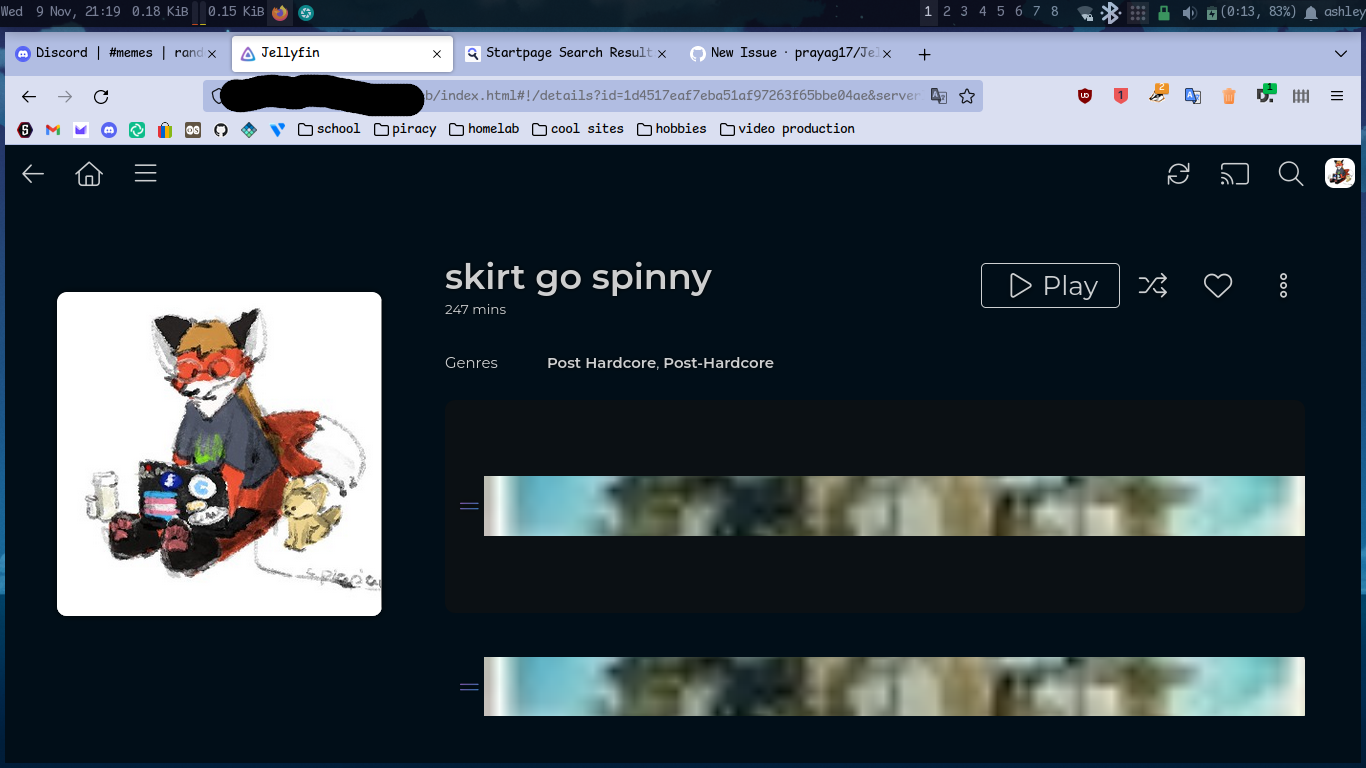Toggle favorite heart for skirt go spinny
Image resolution: width=1366 pixels, height=768 pixels.
pos(1218,285)
